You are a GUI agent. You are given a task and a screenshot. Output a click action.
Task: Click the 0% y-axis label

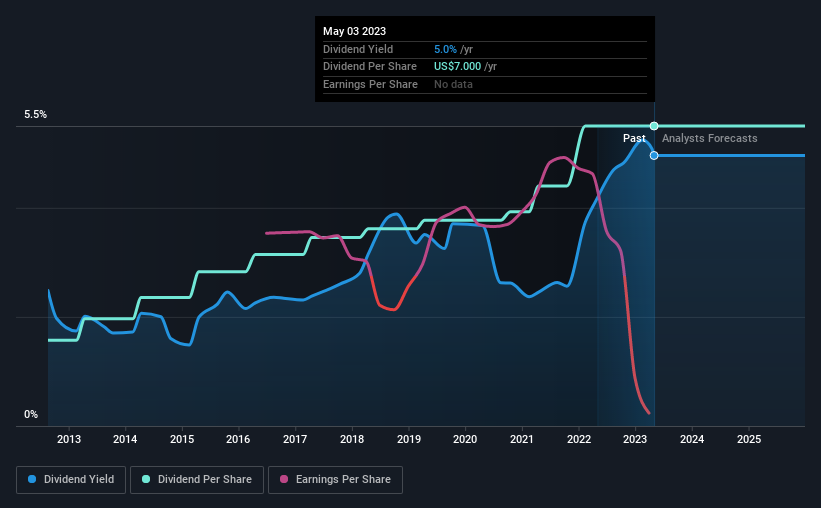(31, 414)
